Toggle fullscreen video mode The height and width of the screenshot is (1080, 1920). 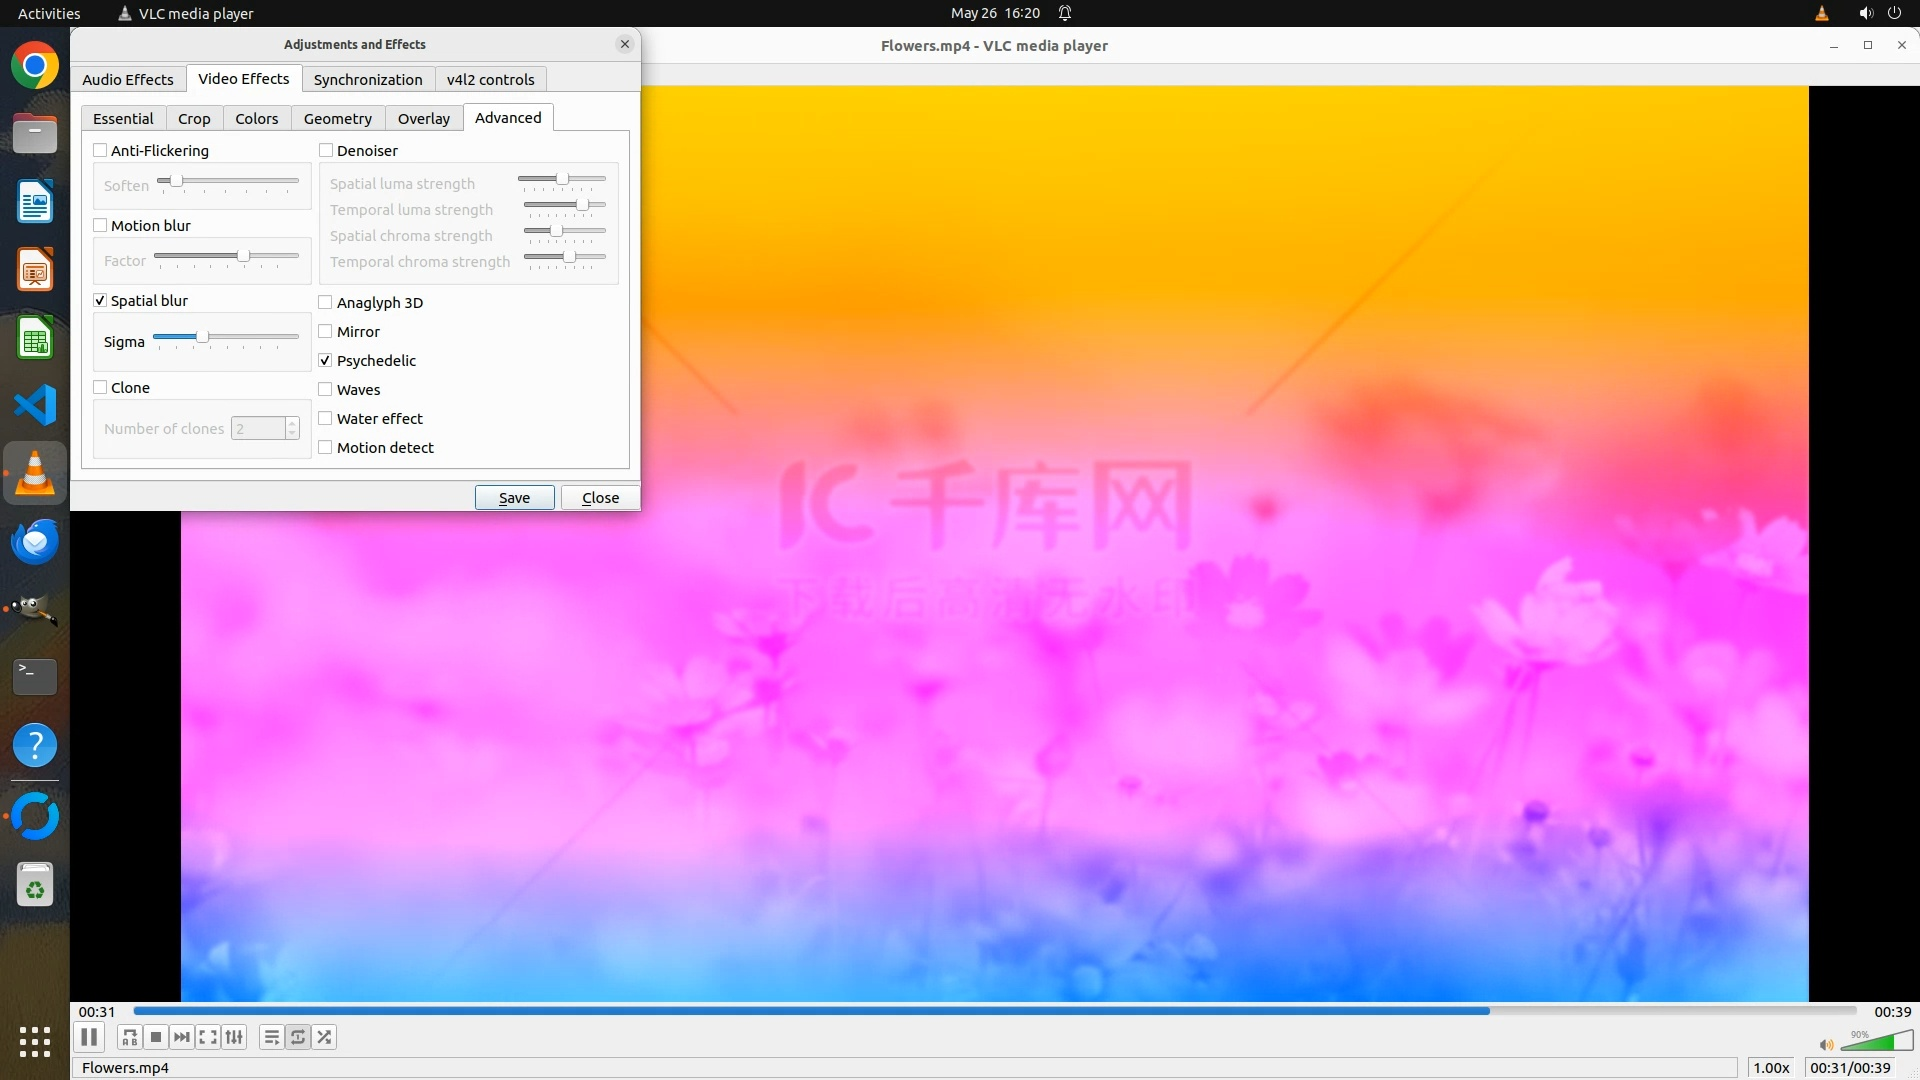208,1037
